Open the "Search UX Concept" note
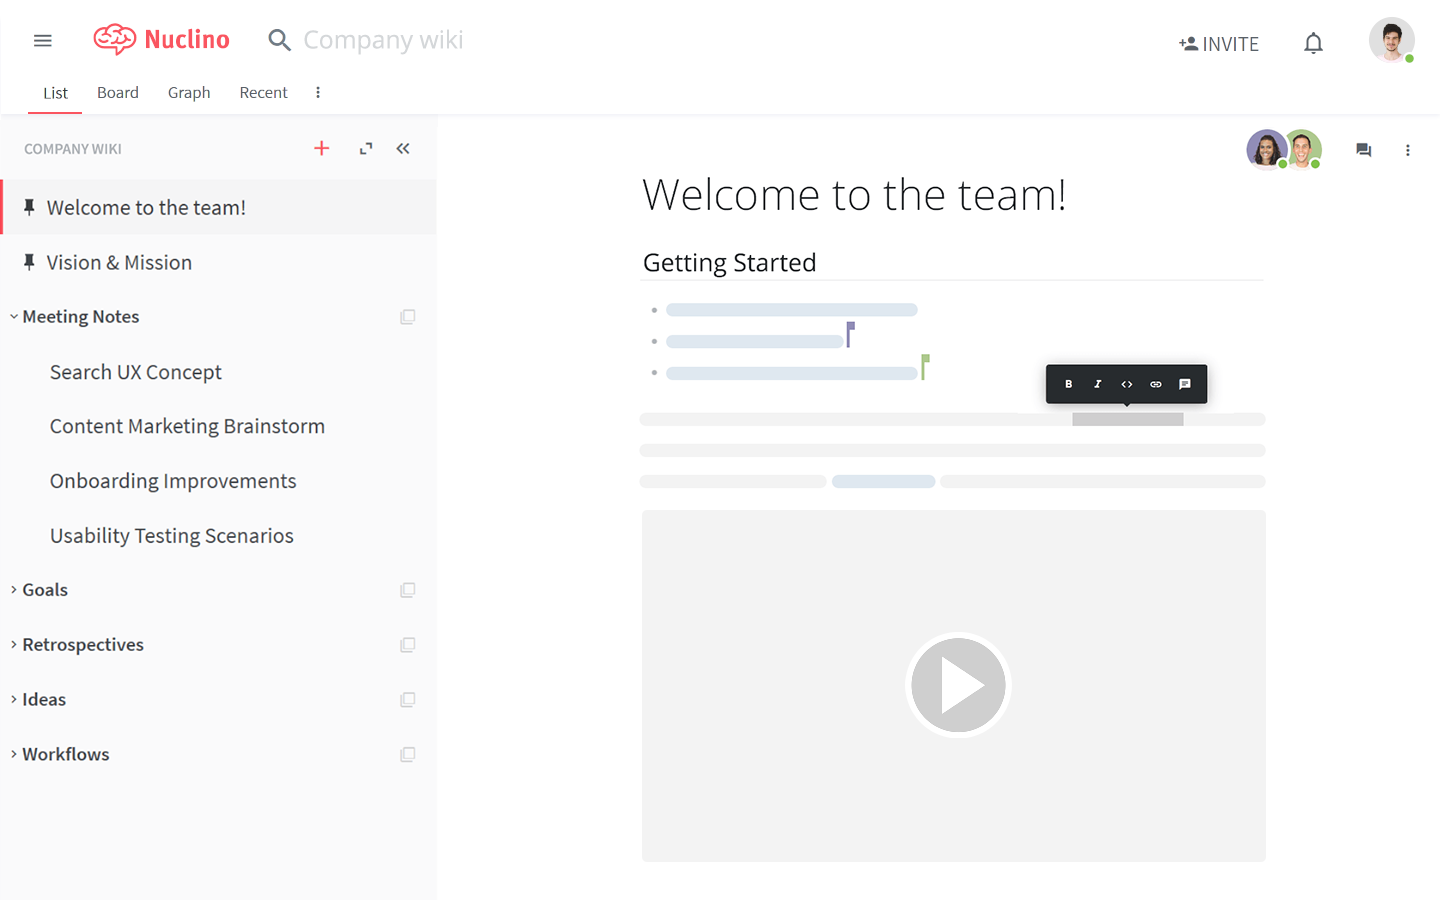This screenshot has height=900, width=1440. pos(135,371)
